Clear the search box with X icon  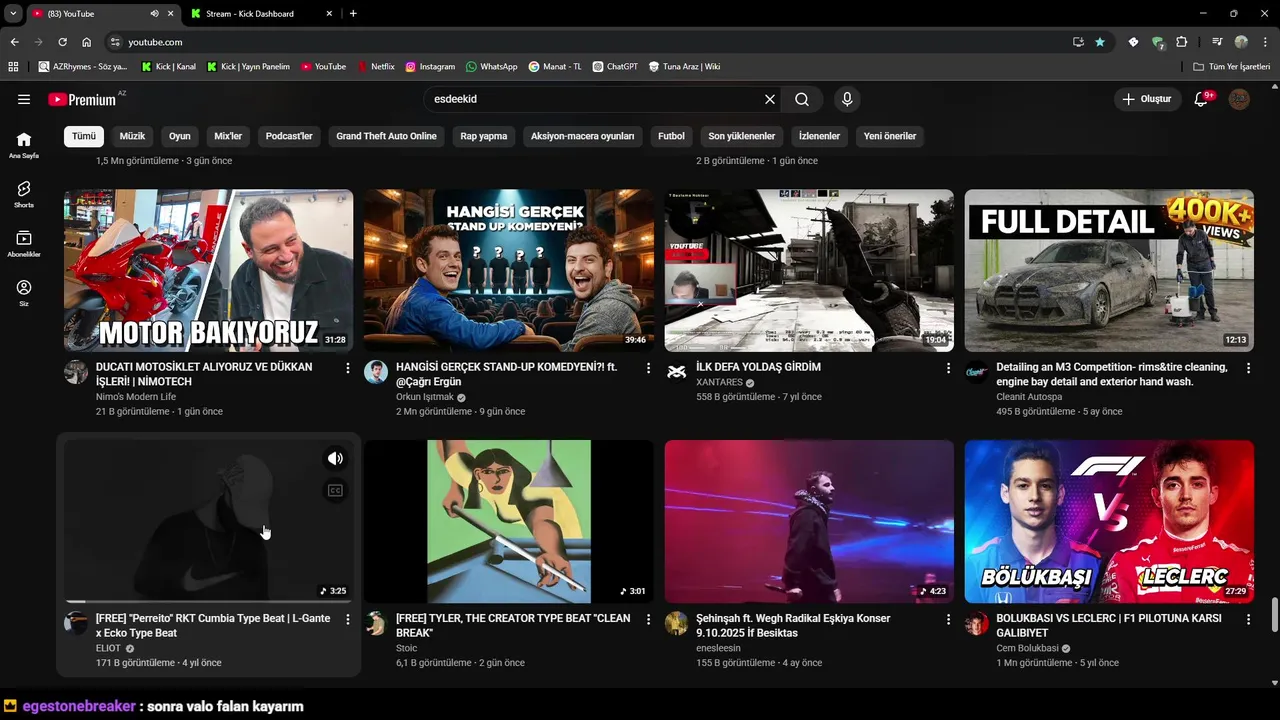(770, 99)
